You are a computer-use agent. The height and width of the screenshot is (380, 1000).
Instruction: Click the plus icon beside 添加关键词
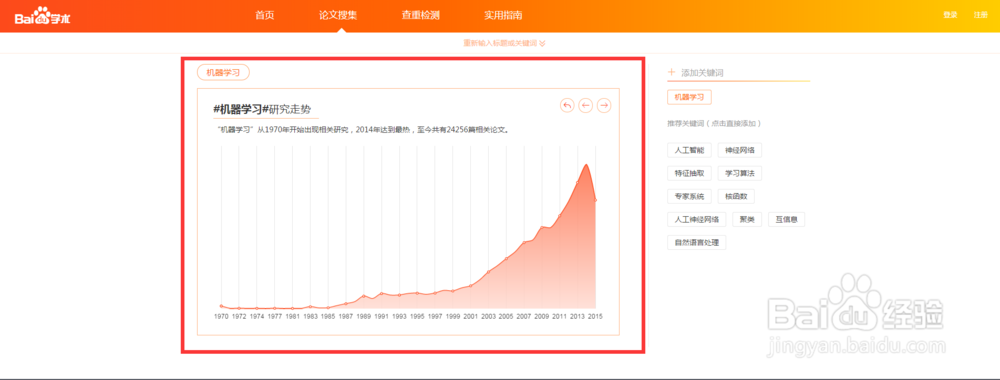(671, 72)
